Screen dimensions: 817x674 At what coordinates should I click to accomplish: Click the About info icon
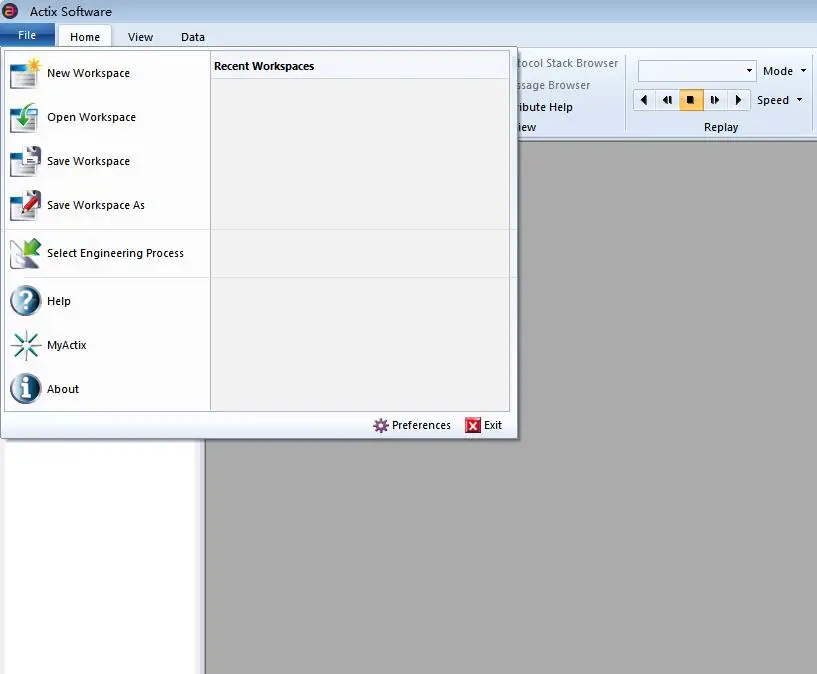(25, 389)
